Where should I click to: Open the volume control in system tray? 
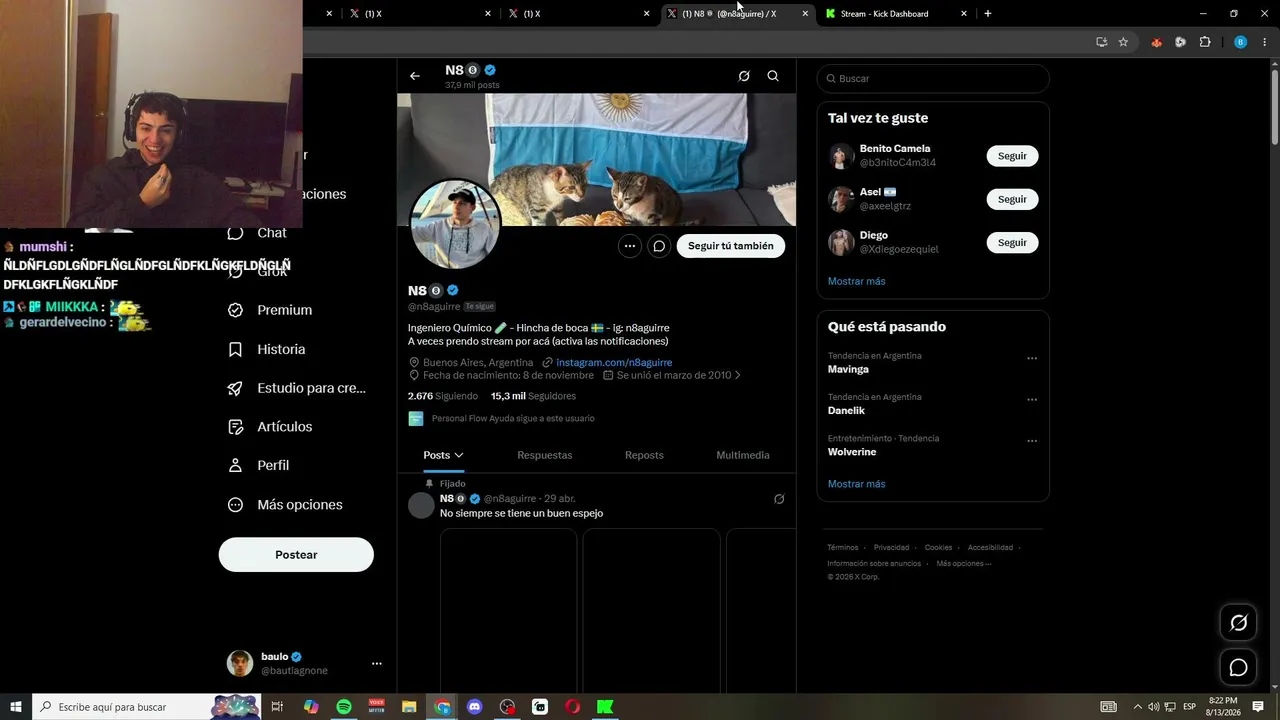point(1153,707)
